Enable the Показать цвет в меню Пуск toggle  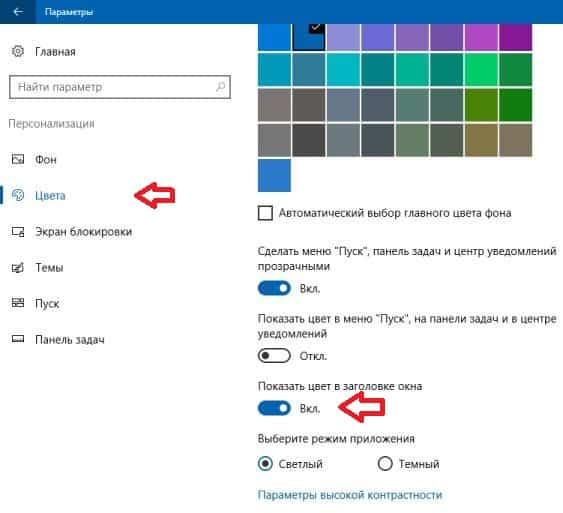click(274, 356)
